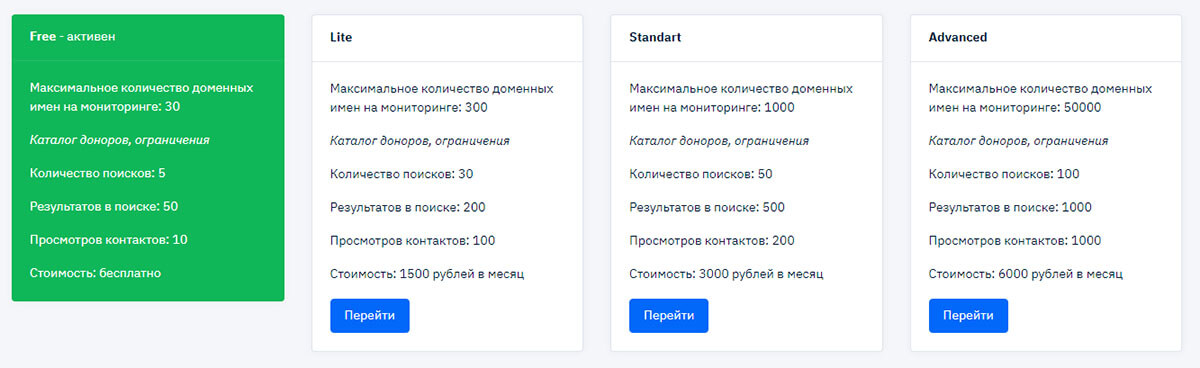Click Результатов в поиске: 500 in Standart
Screen dimensions: 1200x368
click(x=707, y=207)
